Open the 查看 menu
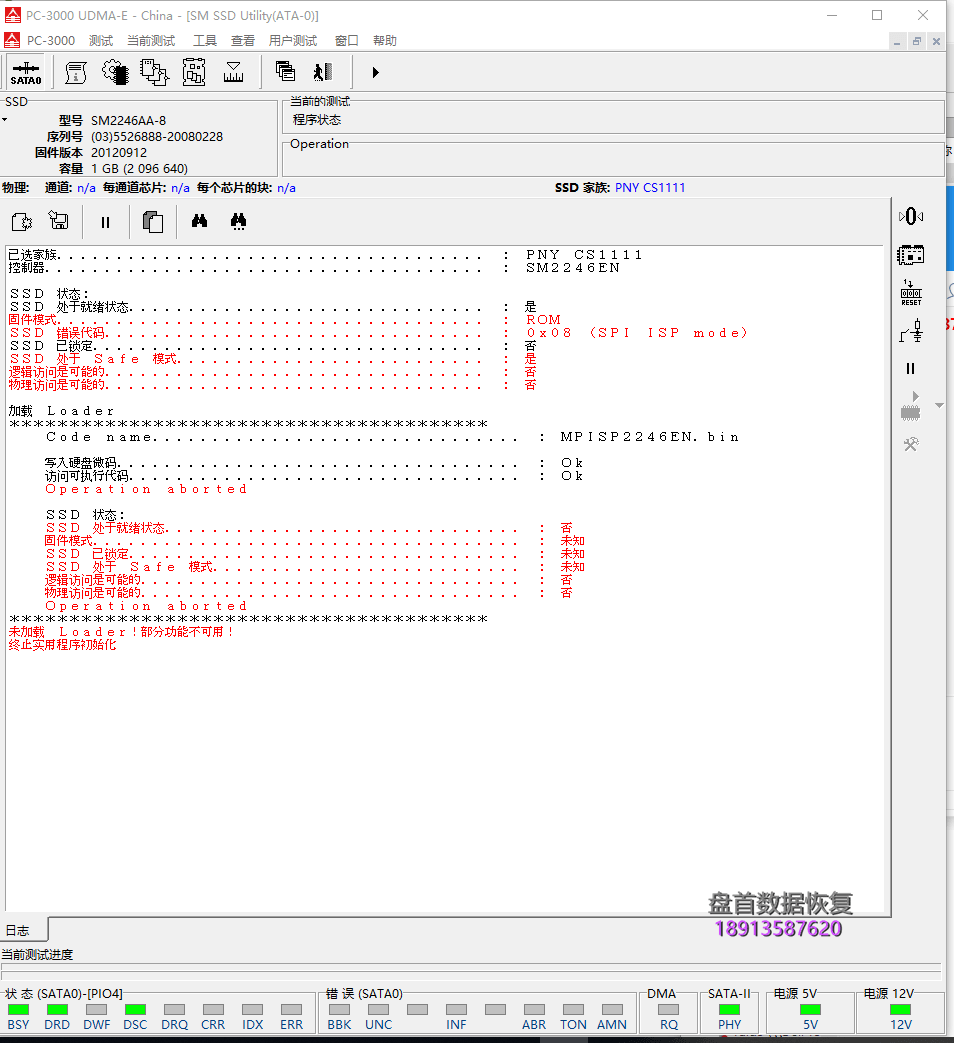Screen dimensions: 954x1043 pyautogui.click(x=243, y=41)
